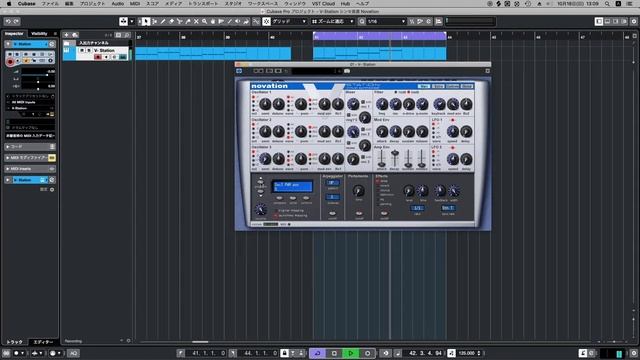
Task: Toggle monitor on V-Station track
Action: (x=106, y=57)
